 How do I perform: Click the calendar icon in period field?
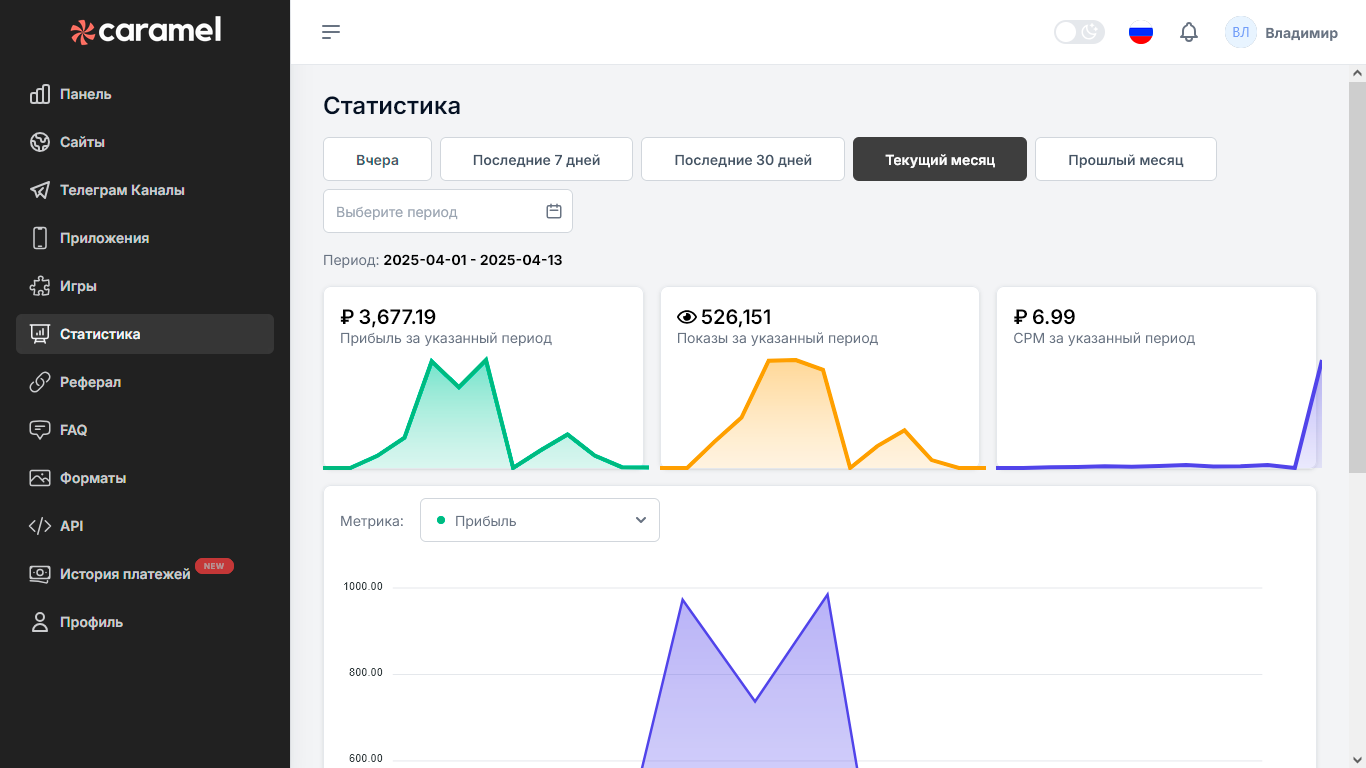554,211
